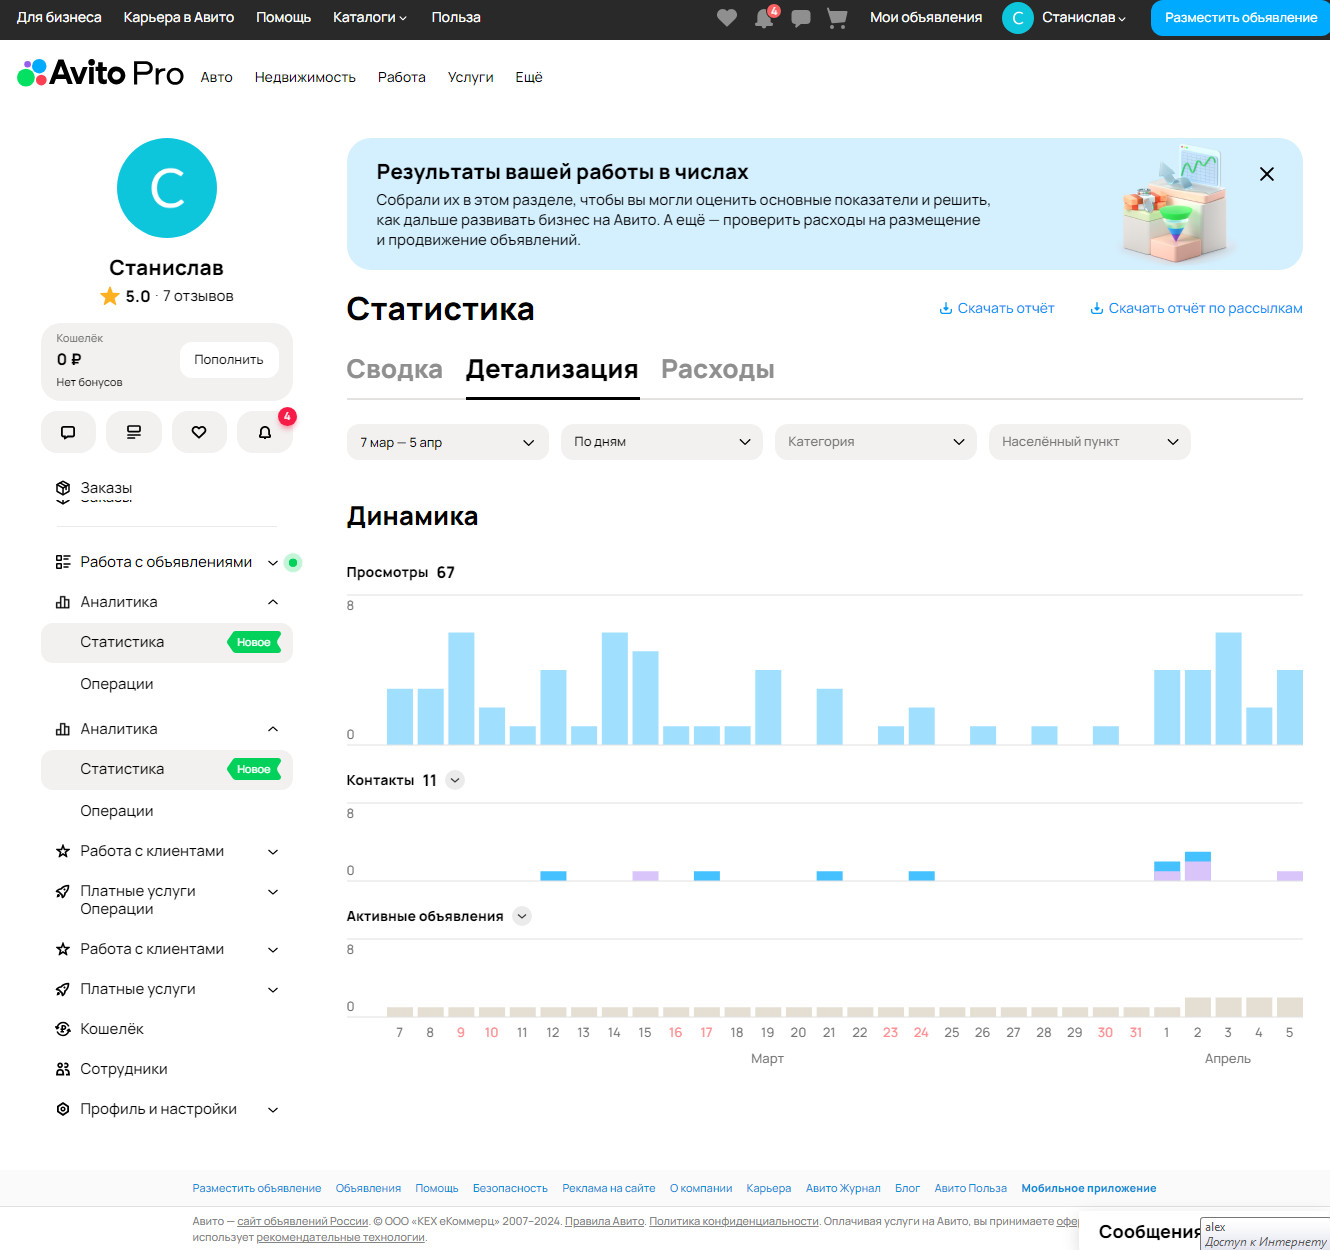
Task: Open Правила Авито link in footer
Action: point(605,1221)
